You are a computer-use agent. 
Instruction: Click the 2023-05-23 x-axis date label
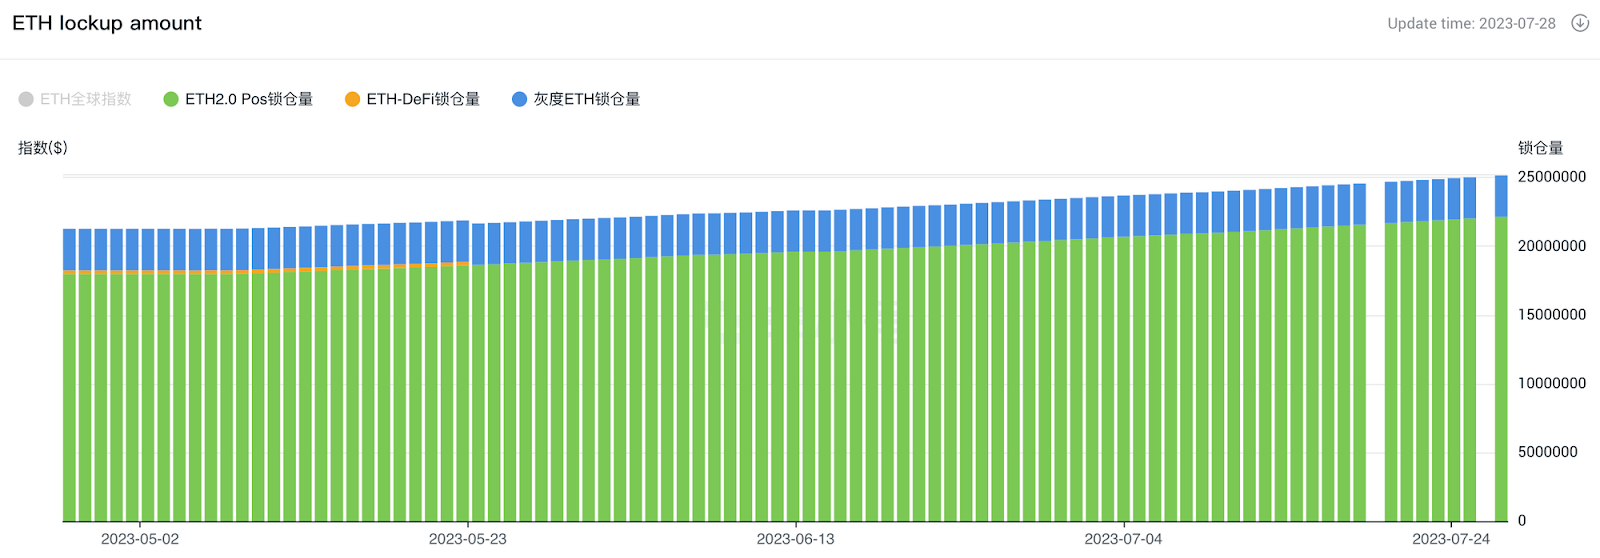(x=468, y=539)
